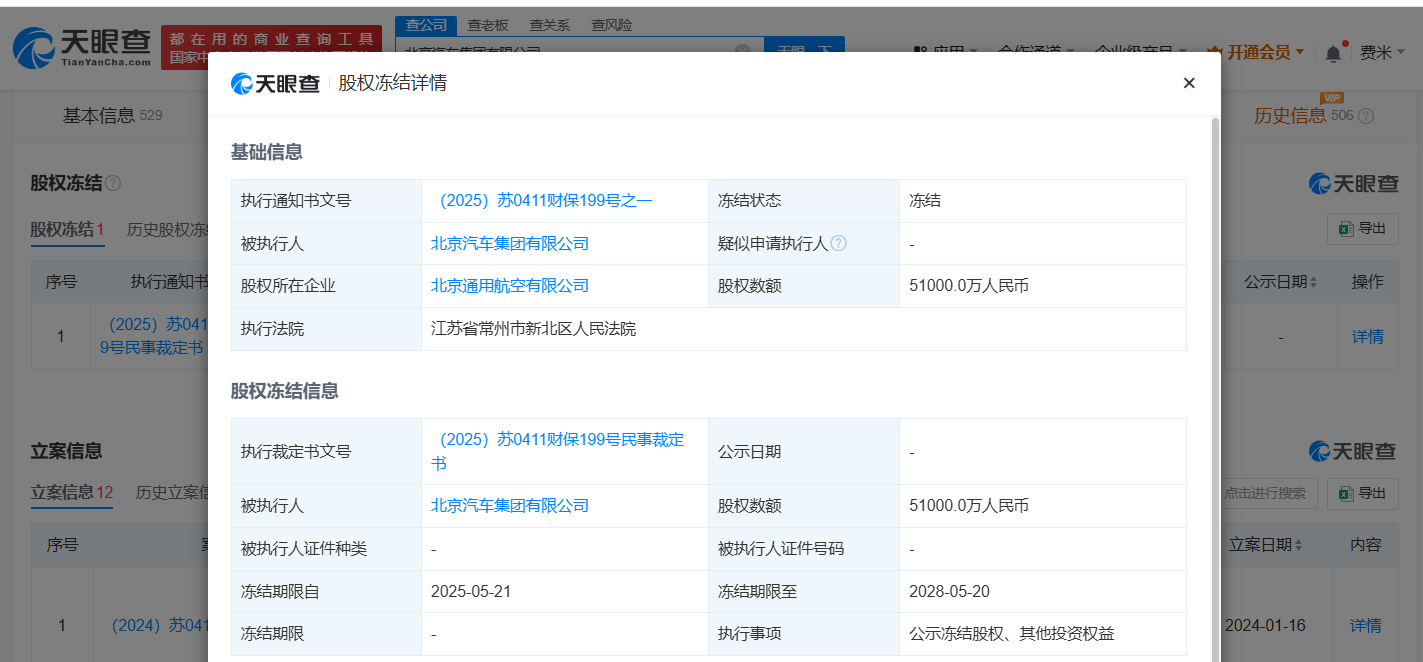Click 详情 link in 股权冻结 table row

[x=1368, y=337]
